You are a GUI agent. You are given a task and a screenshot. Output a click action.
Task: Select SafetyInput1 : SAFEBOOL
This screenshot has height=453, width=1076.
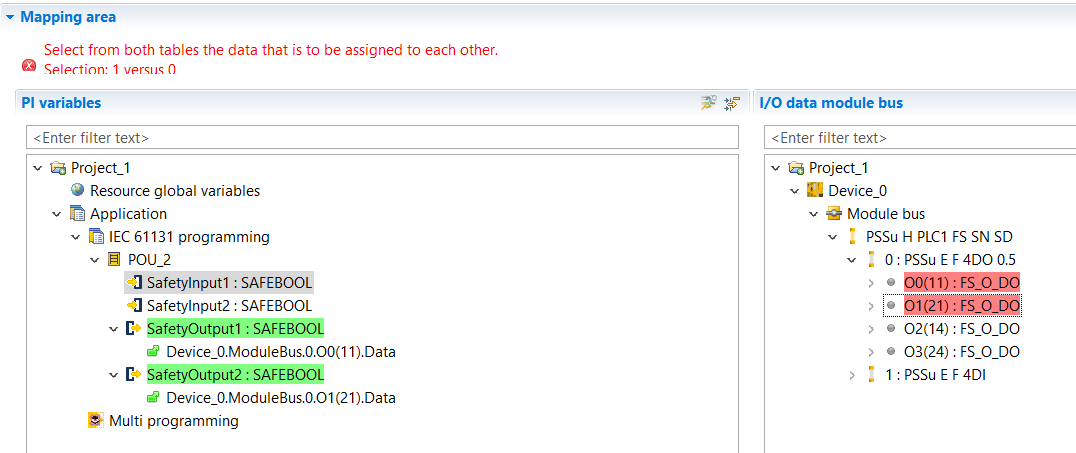pyautogui.click(x=229, y=282)
